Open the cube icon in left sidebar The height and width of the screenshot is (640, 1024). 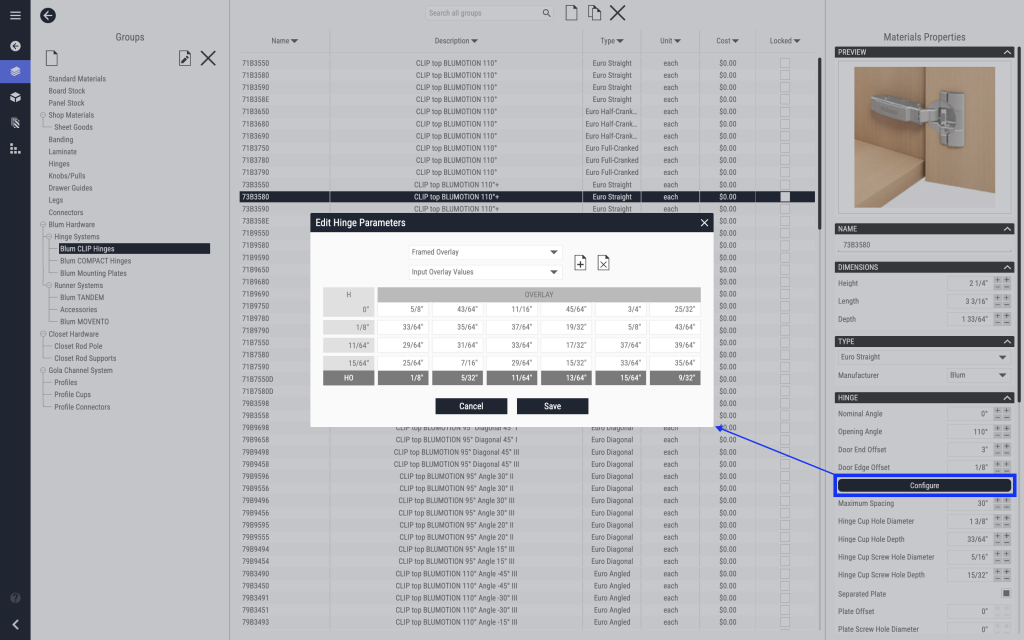[x=15, y=97]
